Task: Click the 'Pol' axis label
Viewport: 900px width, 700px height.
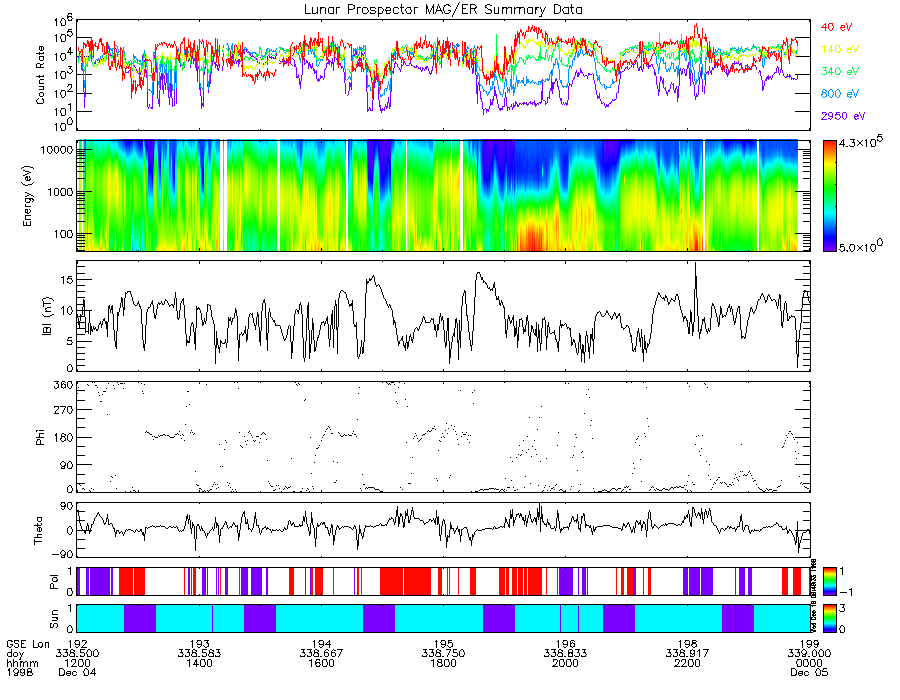Action: pyautogui.click(x=54, y=582)
